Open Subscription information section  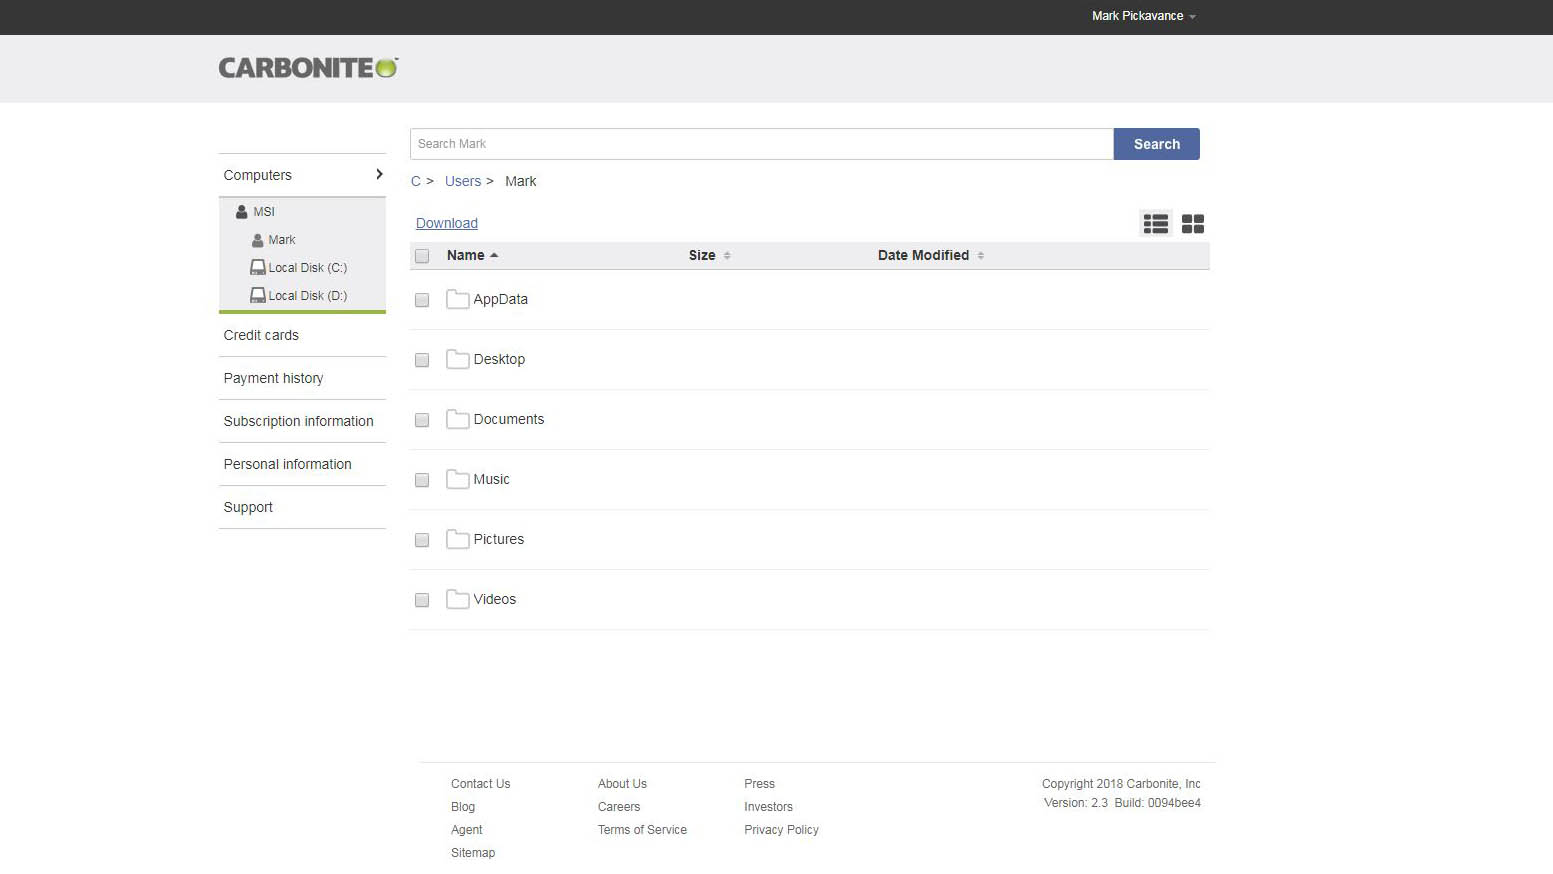298,421
